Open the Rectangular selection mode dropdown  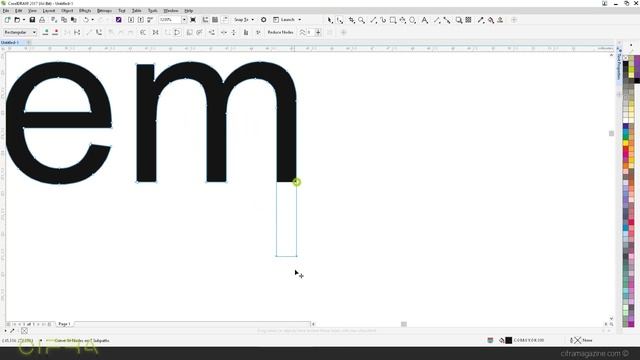point(20,32)
